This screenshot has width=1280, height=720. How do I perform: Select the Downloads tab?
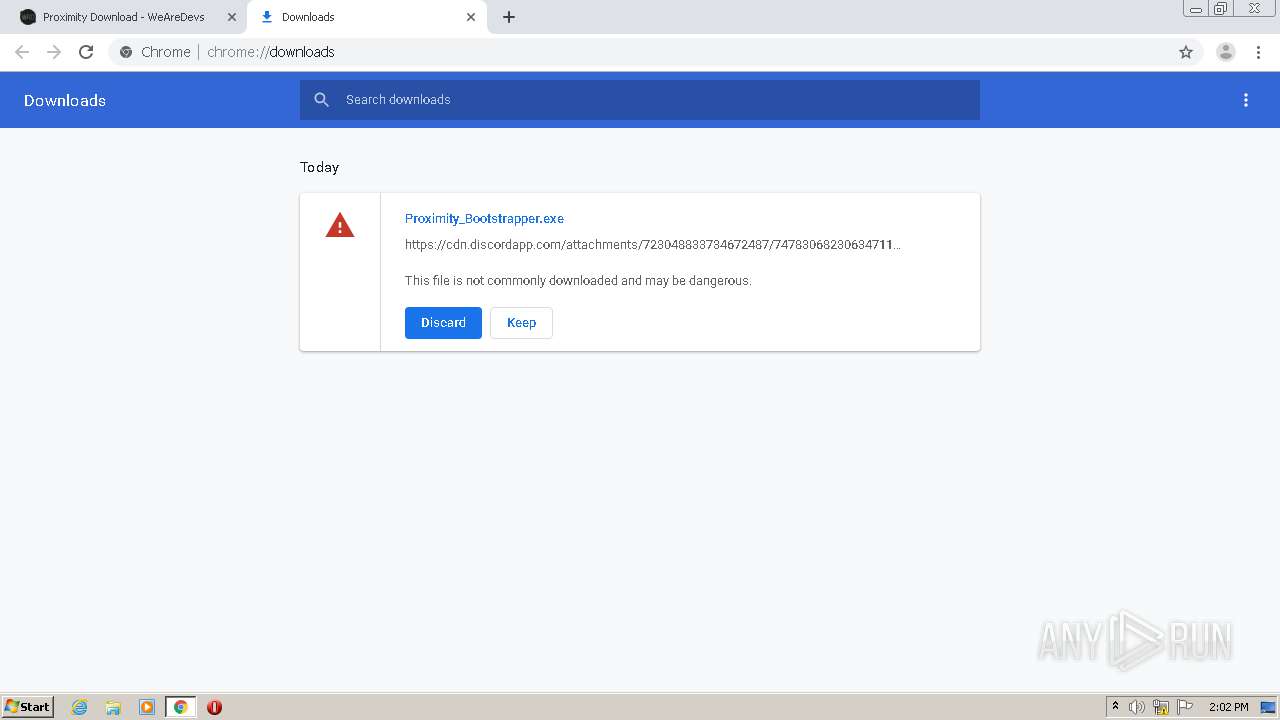pos(366,17)
